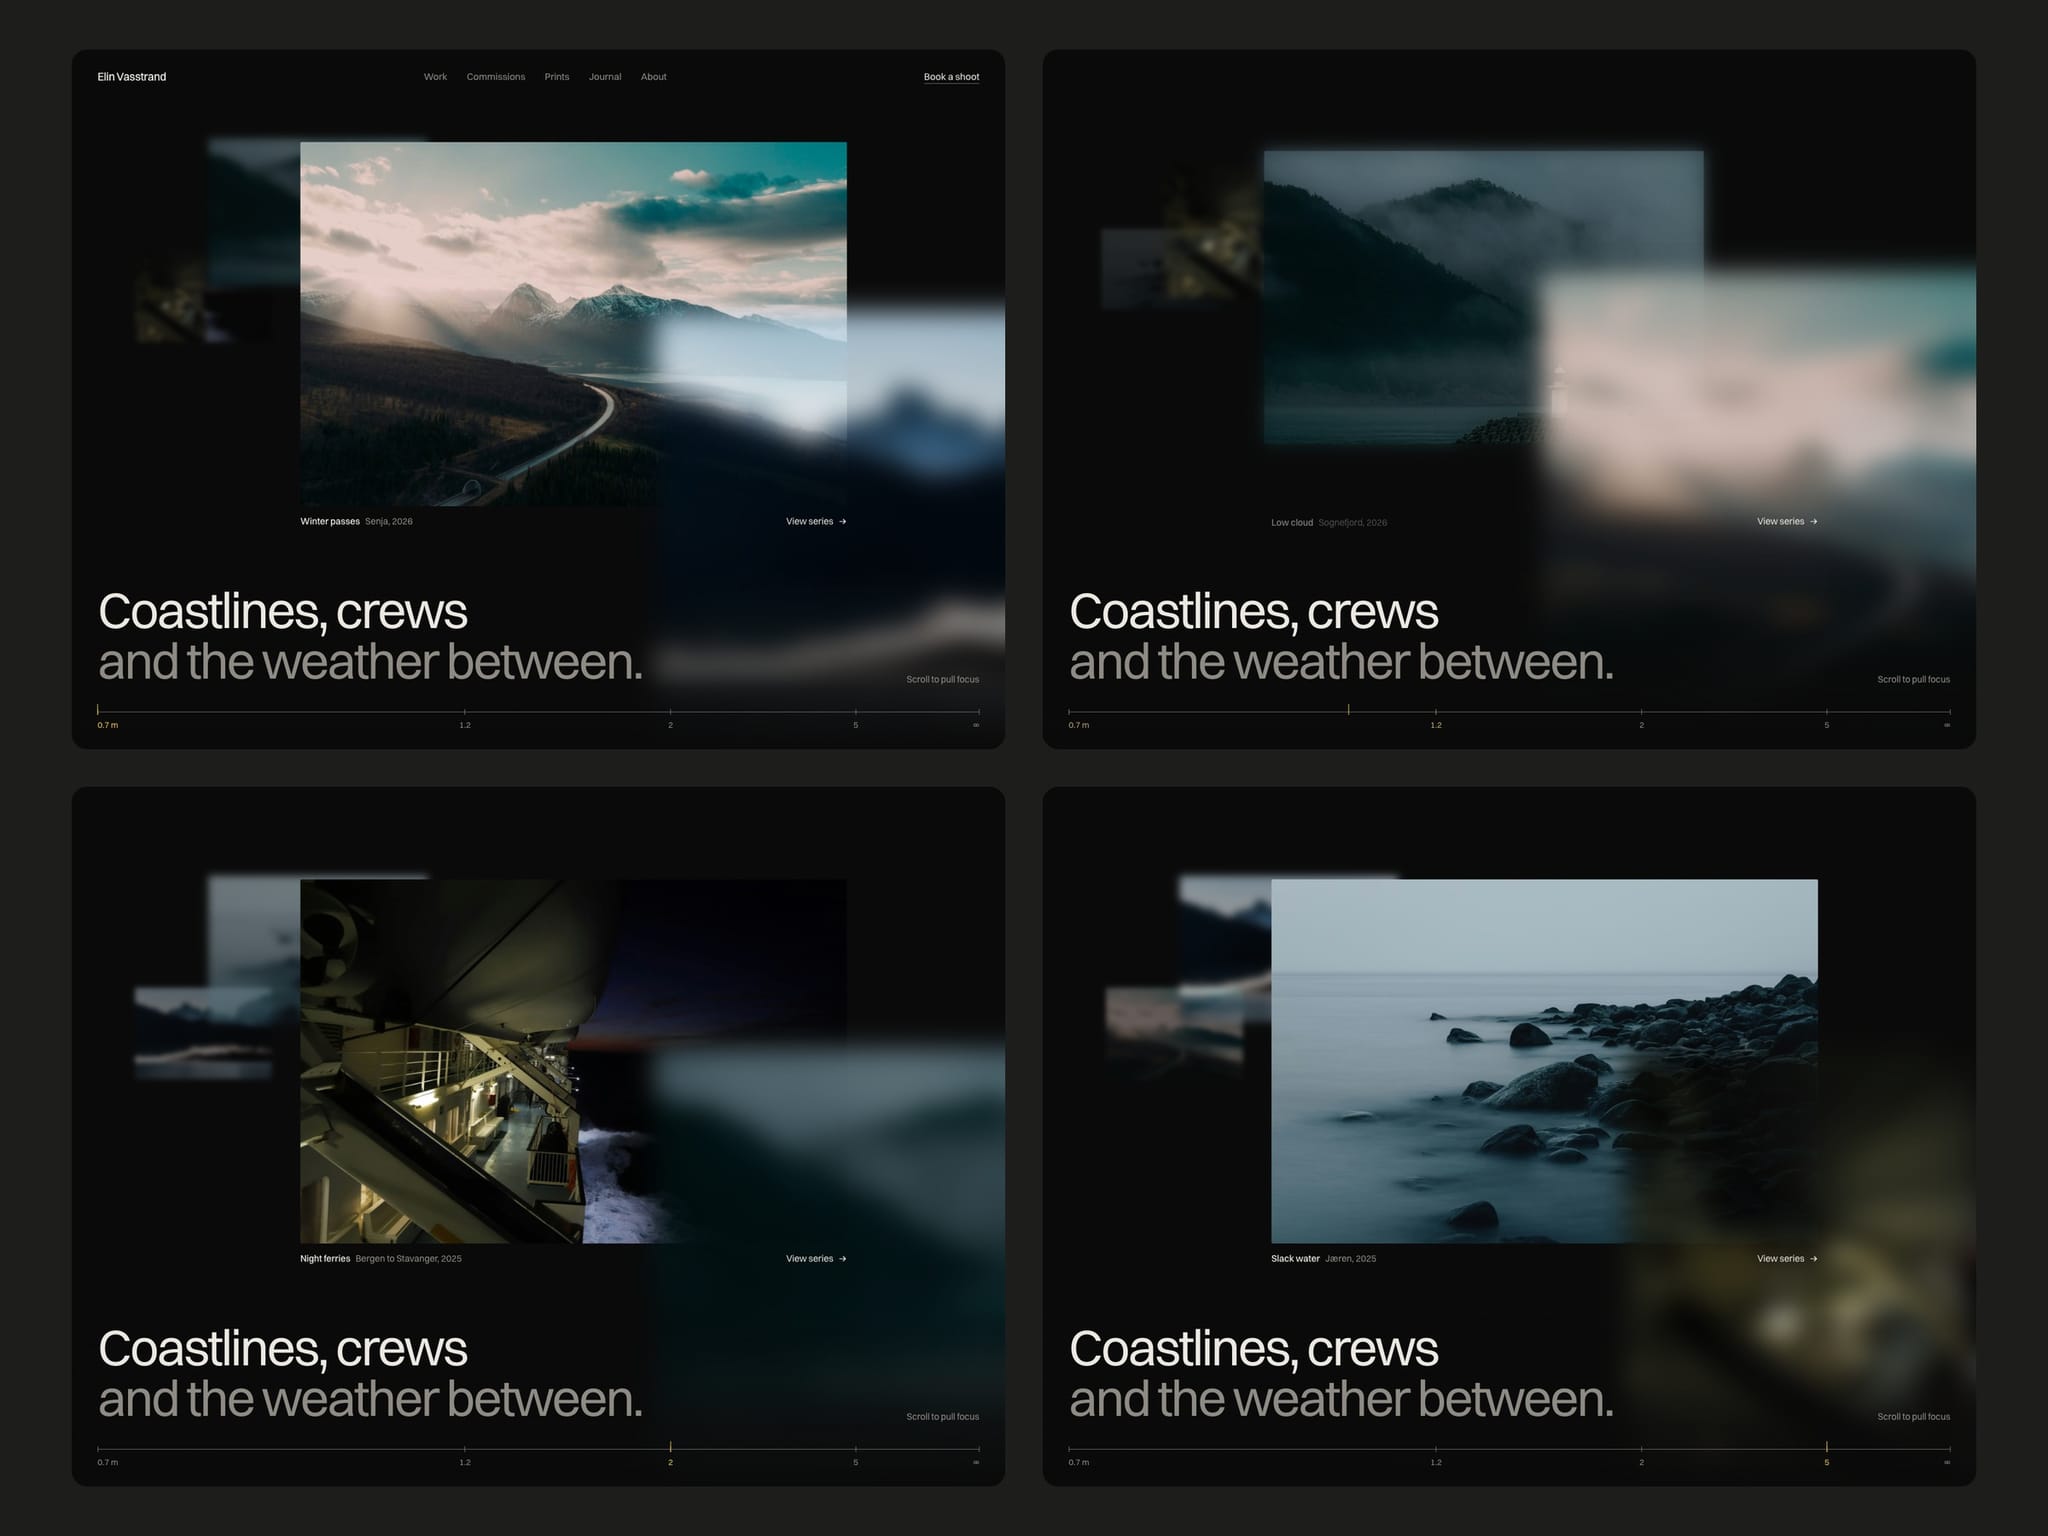The width and height of the screenshot is (2048, 1536).
Task: View series beside the Low cloud caption
Action: (x=1787, y=521)
